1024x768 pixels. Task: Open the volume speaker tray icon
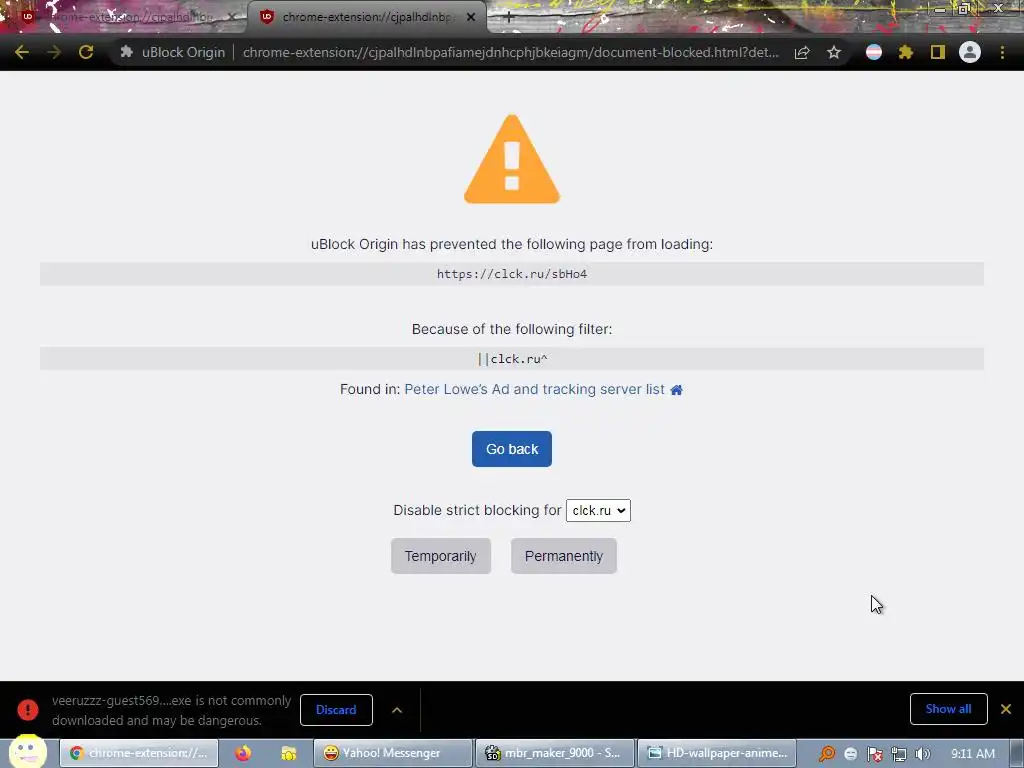922,754
